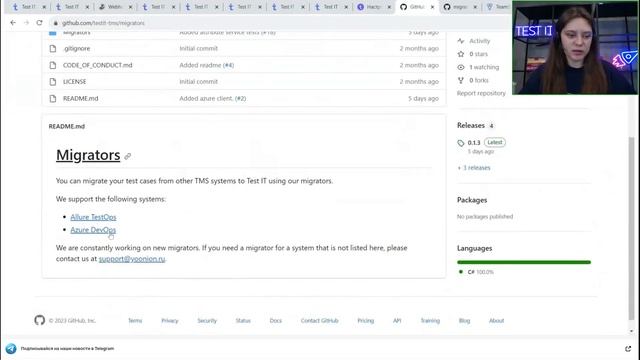640x360 pixels.
Task: Open pull request #4 link
Action: pos(229,65)
